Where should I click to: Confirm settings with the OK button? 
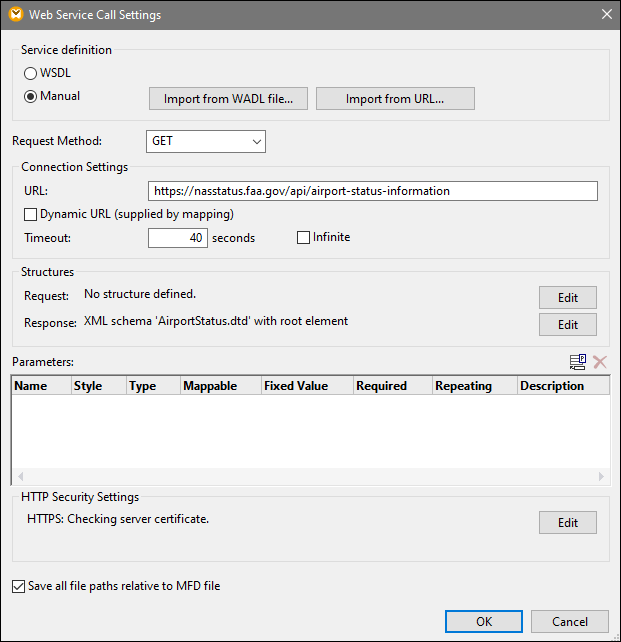pos(484,621)
